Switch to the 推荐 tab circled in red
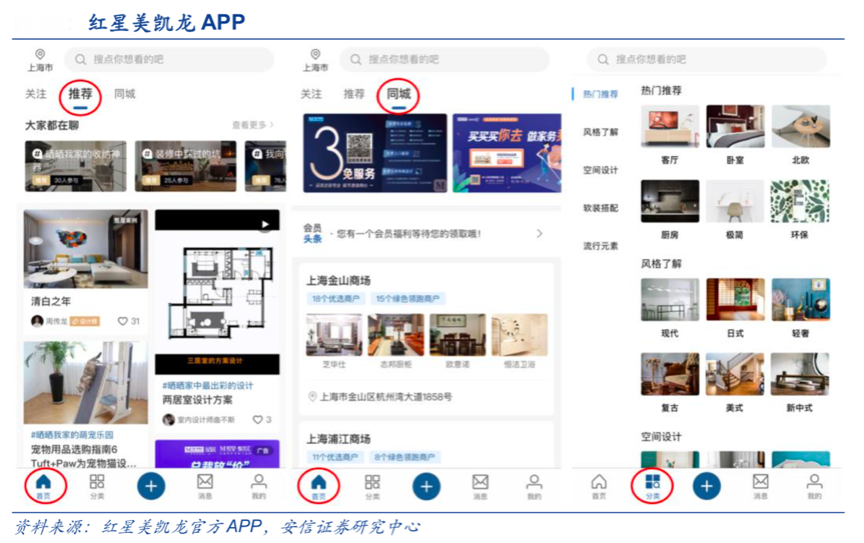 click(80, 94)
